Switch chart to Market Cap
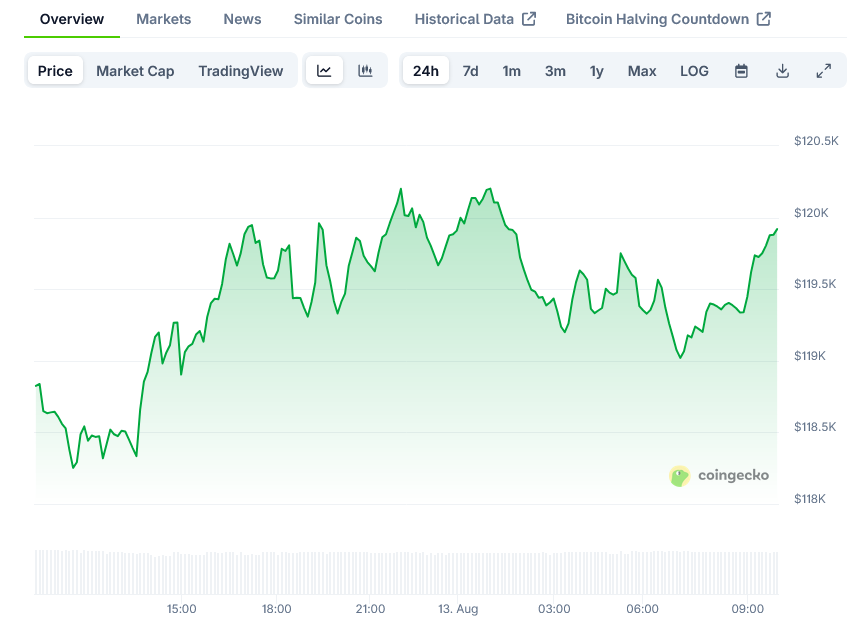The height and width of the screenshot is (628, 847). pyautogui.click(x=135, y=71)
